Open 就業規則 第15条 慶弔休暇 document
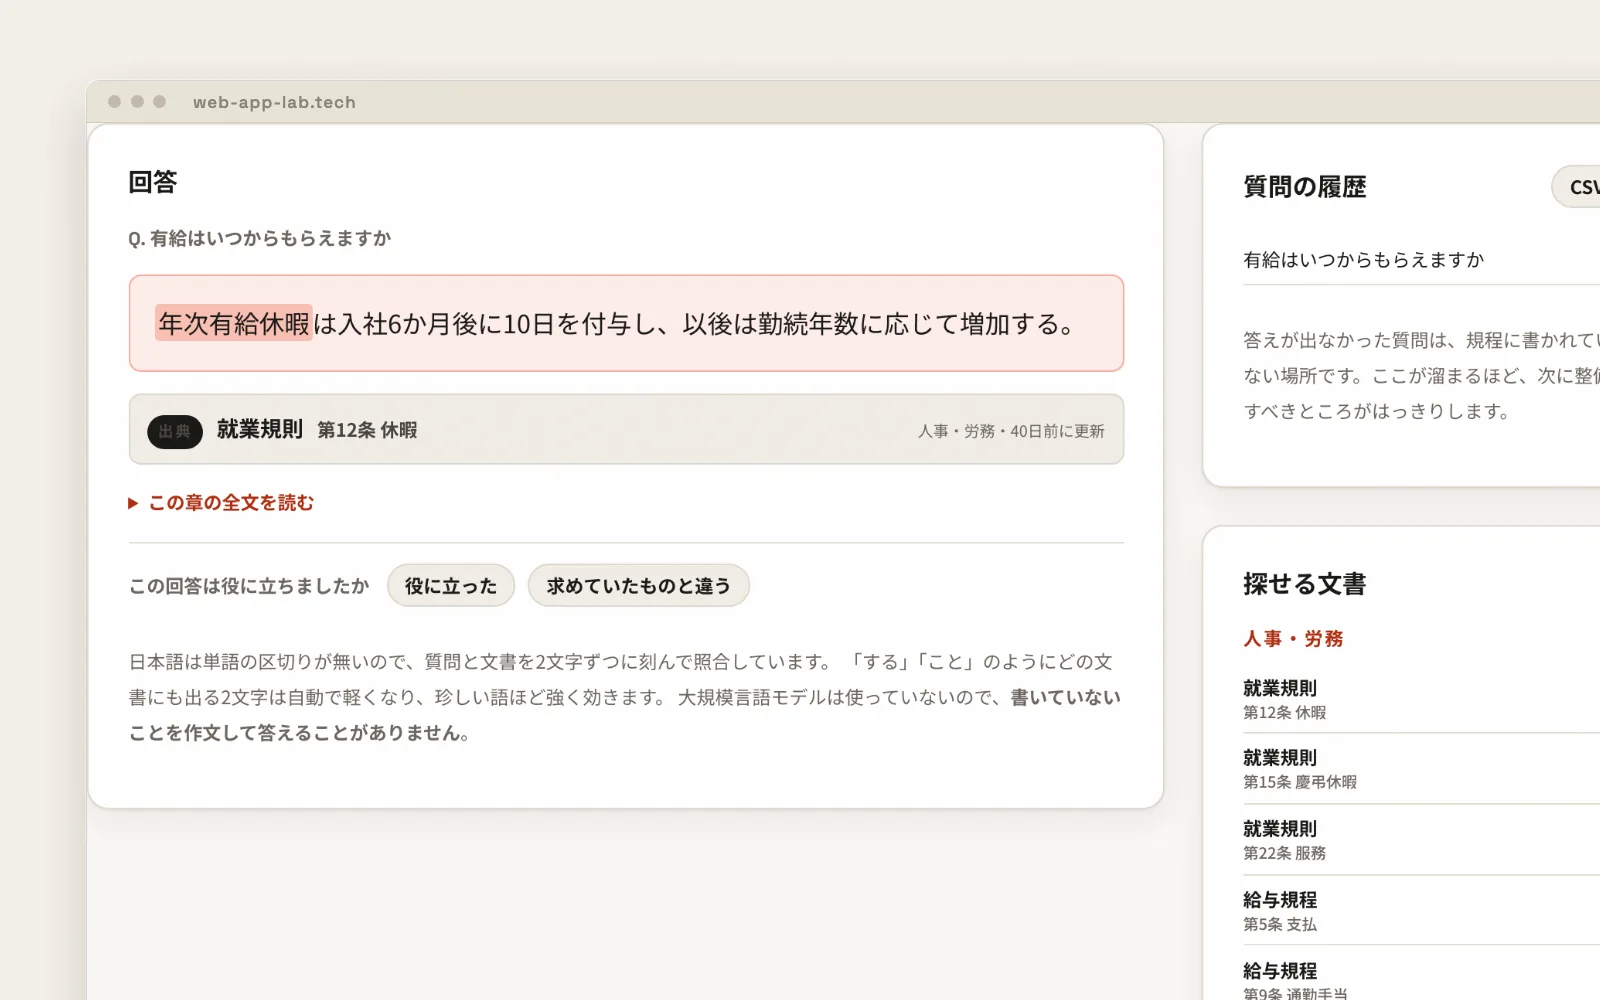 click(x=1421, y=769)
